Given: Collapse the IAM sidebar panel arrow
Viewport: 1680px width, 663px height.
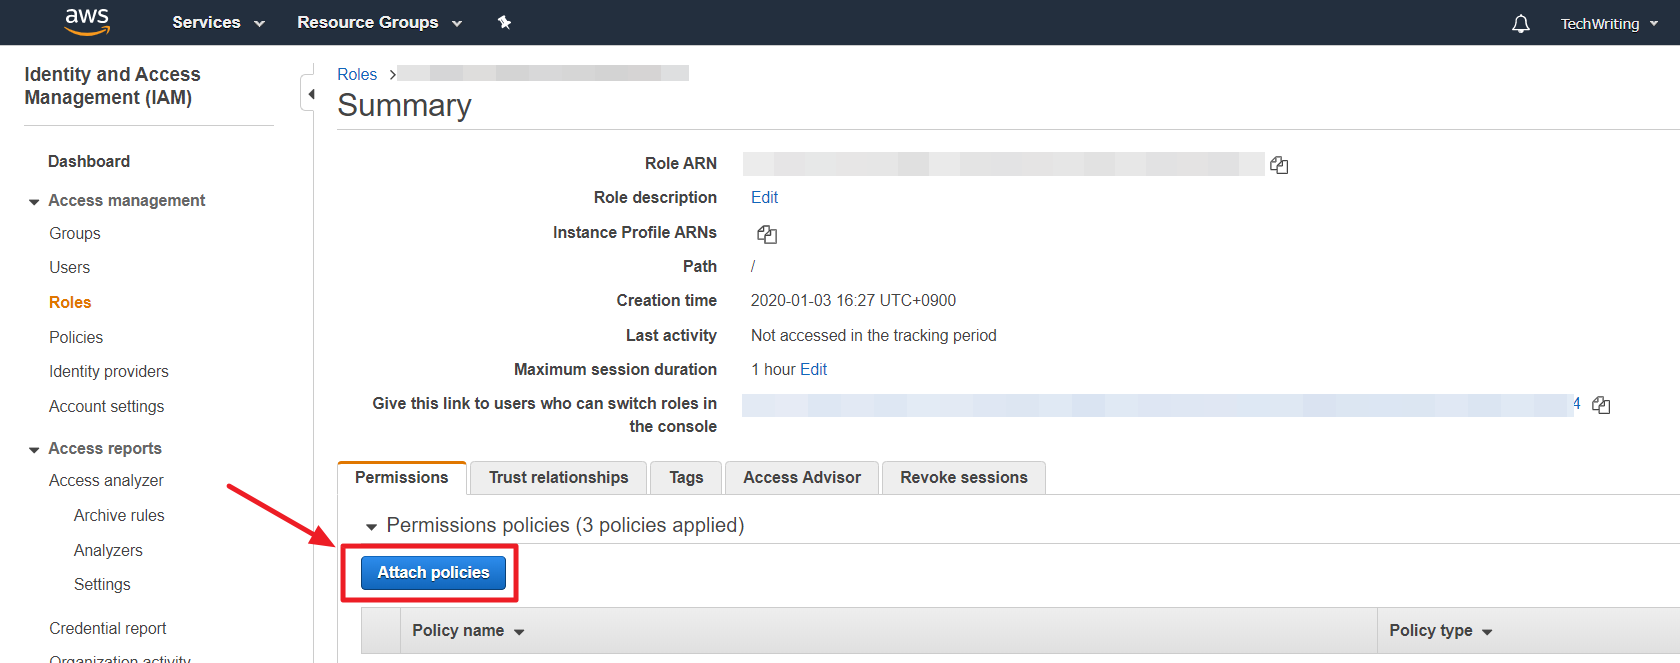Looking at the screenshot, I should tap(310, 94).
